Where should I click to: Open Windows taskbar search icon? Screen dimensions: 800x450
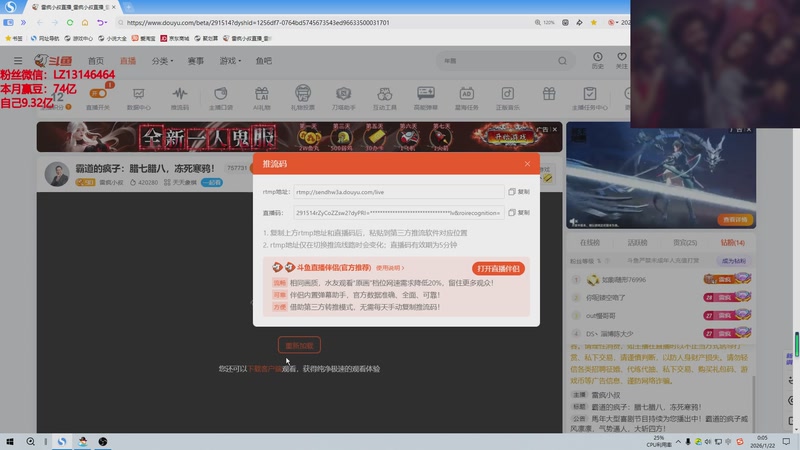[30, 441]
